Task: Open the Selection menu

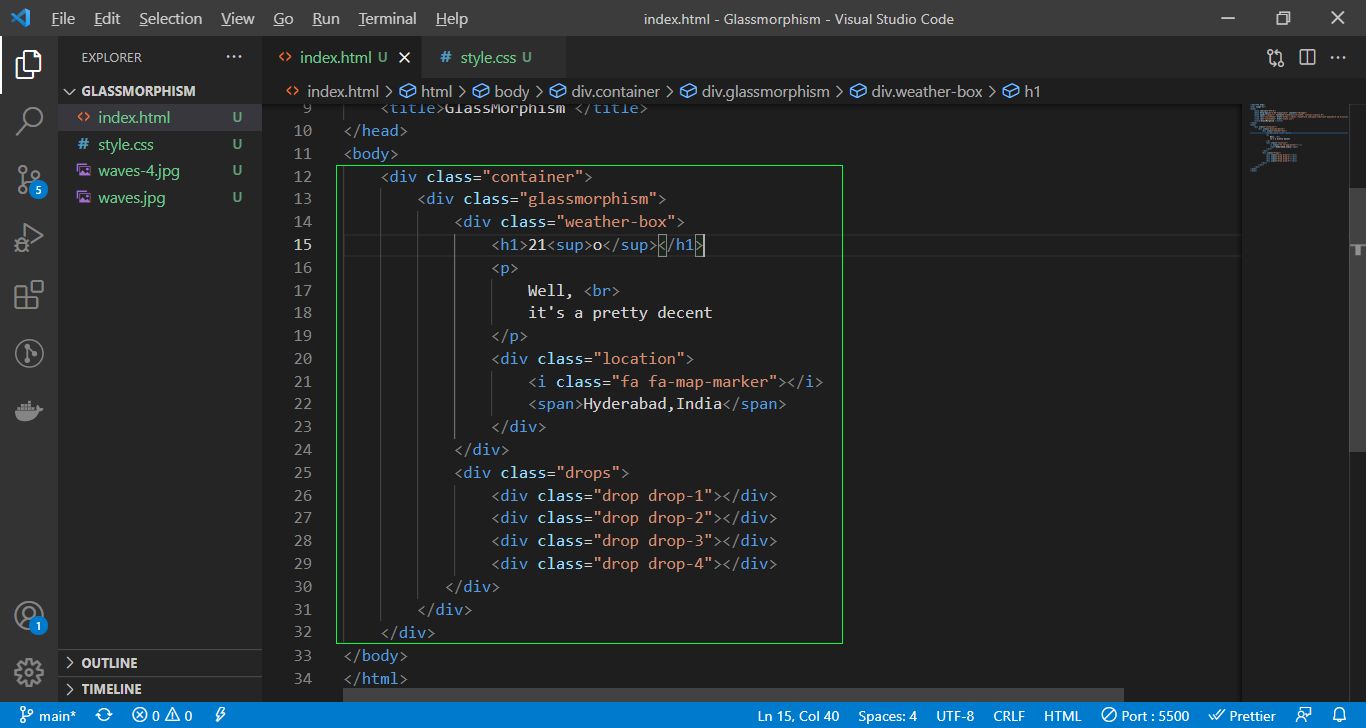Action: point(170,19)
